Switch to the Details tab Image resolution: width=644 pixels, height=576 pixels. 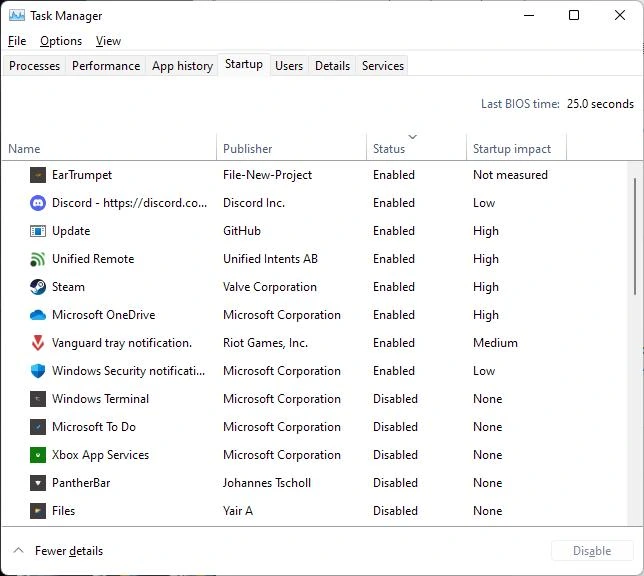pyautogui.click(x=332, y=66)
